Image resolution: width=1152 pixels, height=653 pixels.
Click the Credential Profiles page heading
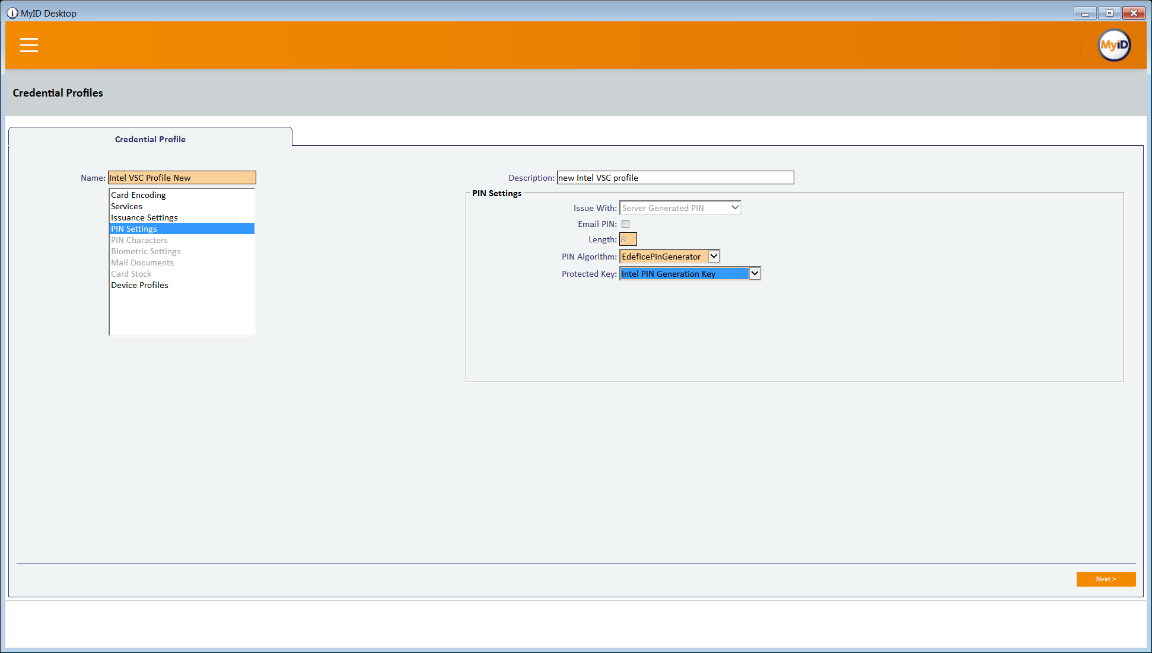[58, 93]
